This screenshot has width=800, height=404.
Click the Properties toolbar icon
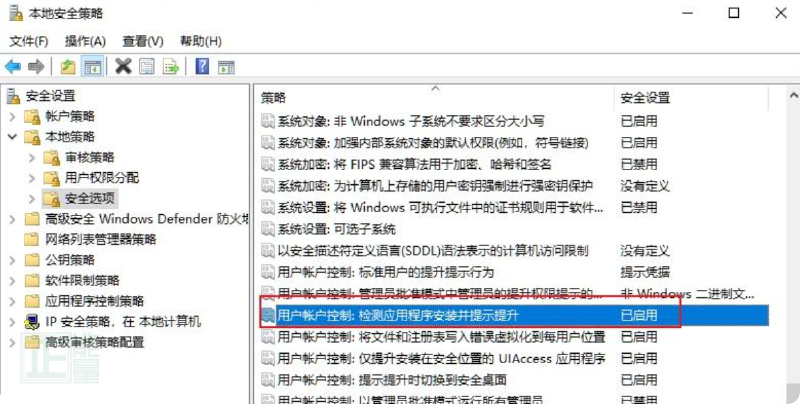click(x=147, y=66)
